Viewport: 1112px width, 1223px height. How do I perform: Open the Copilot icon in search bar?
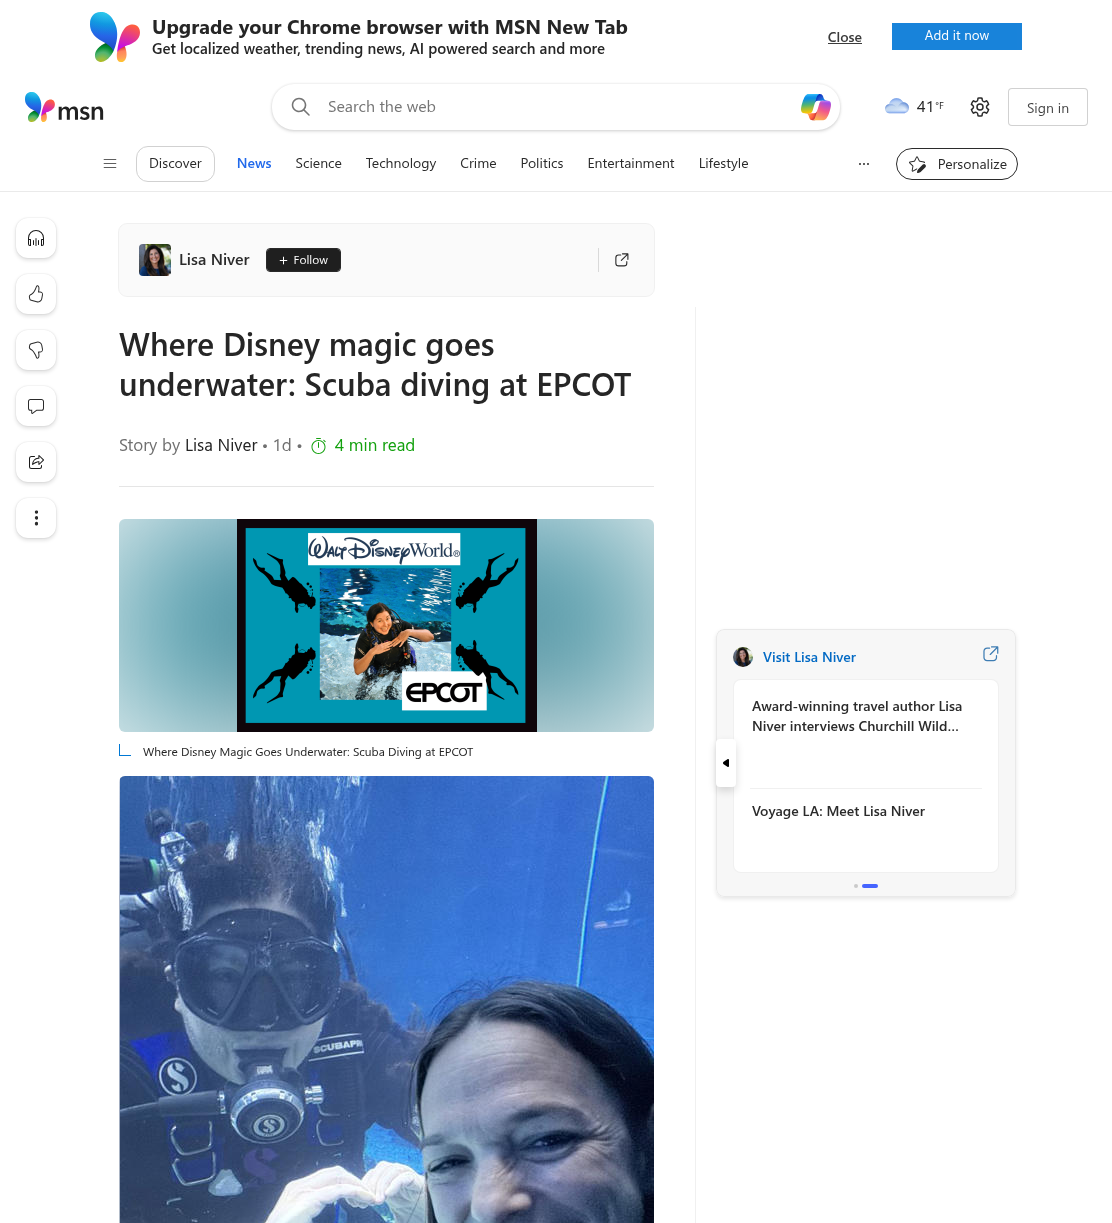coord(816,107)
